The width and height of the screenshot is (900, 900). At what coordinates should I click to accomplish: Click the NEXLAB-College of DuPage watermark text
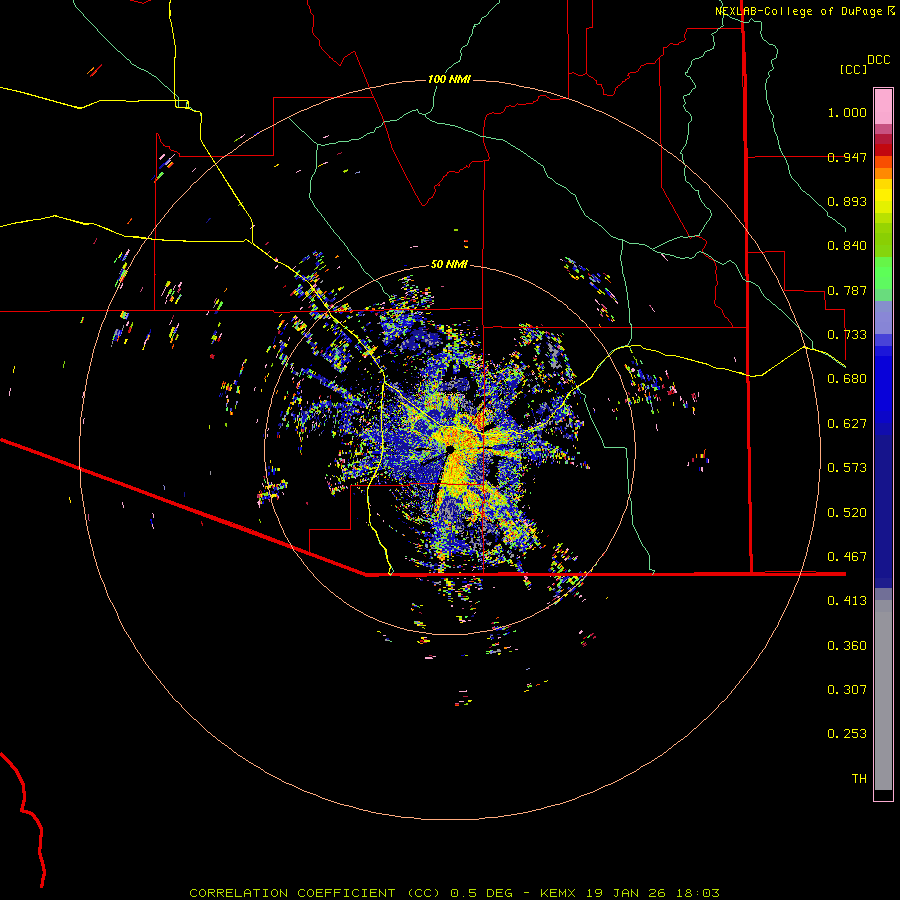[x=798, y=11]
